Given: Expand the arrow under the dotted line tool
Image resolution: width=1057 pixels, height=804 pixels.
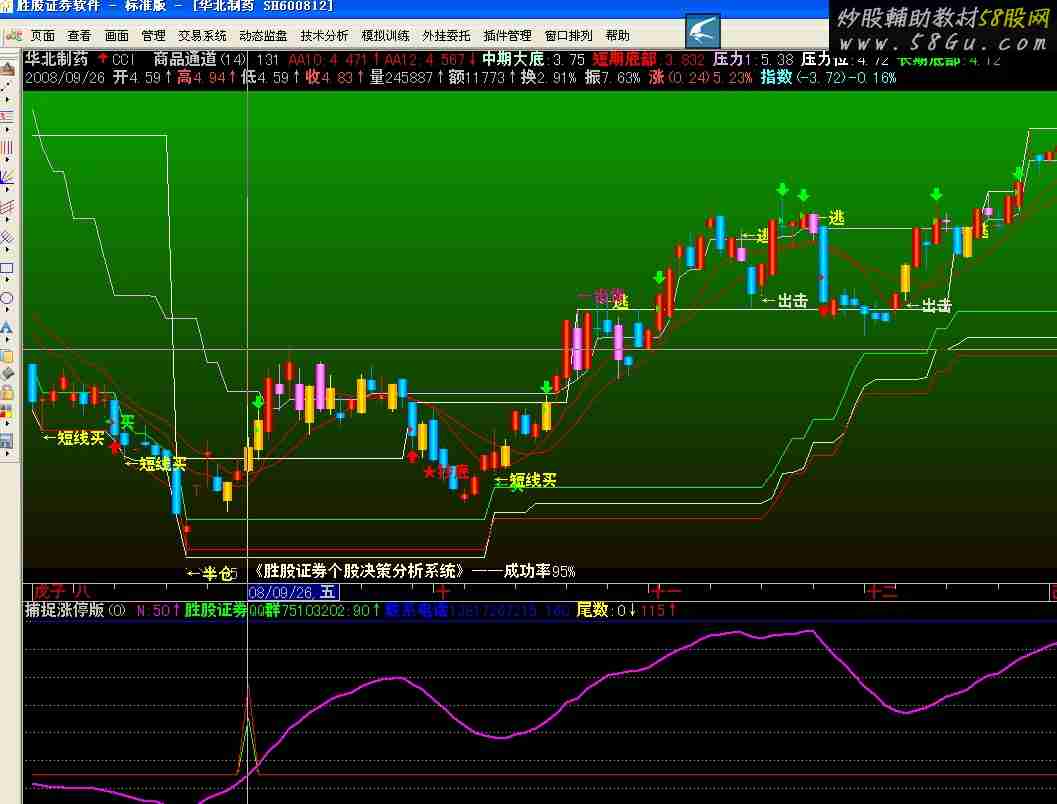Looking at the screenshot, I should click(x=7, y=98).
